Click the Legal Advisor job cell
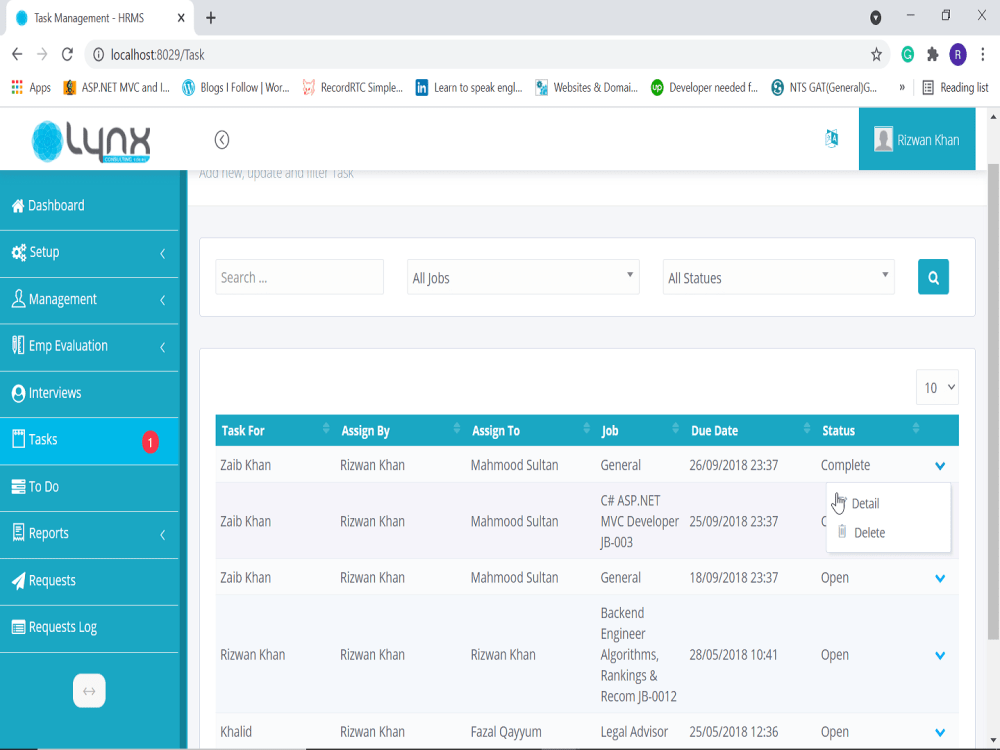Screen dimensions: 1000x750 point(634,732)
